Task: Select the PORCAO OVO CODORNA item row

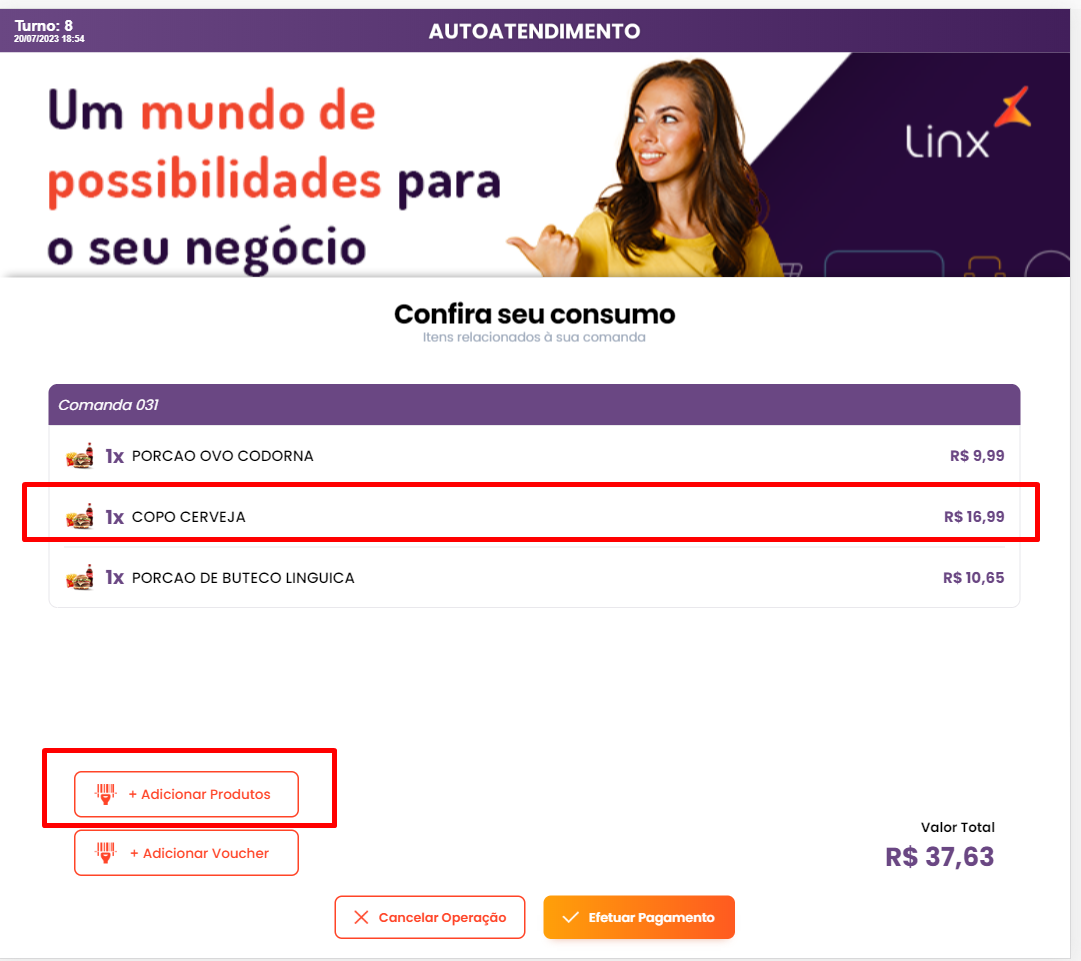Action: point(534,456)
